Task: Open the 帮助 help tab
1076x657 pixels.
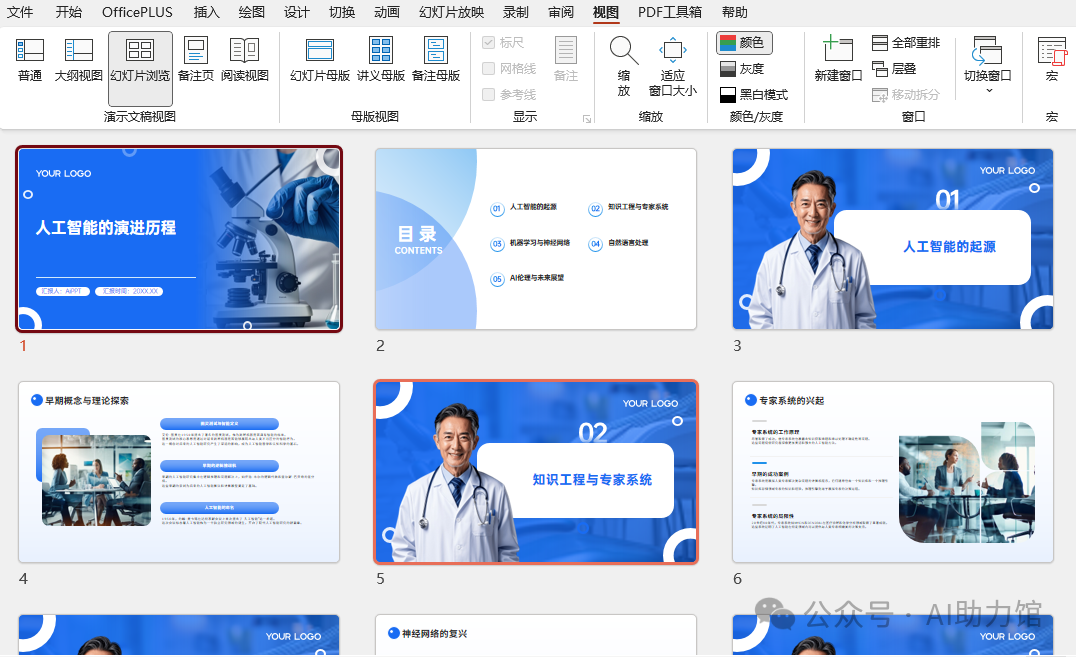Action: pyautogui.click(x=735, y=12)
